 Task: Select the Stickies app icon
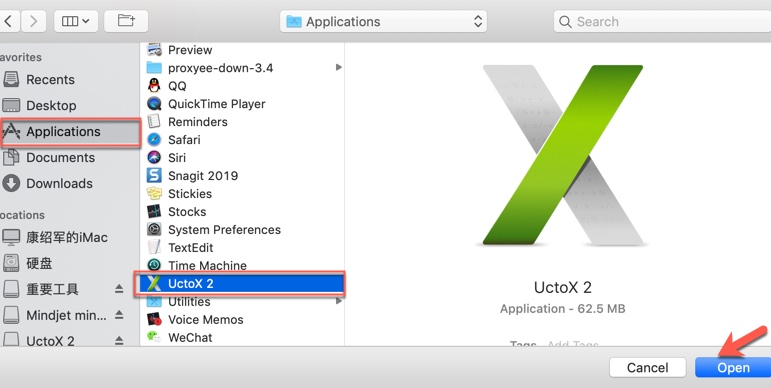154,193
